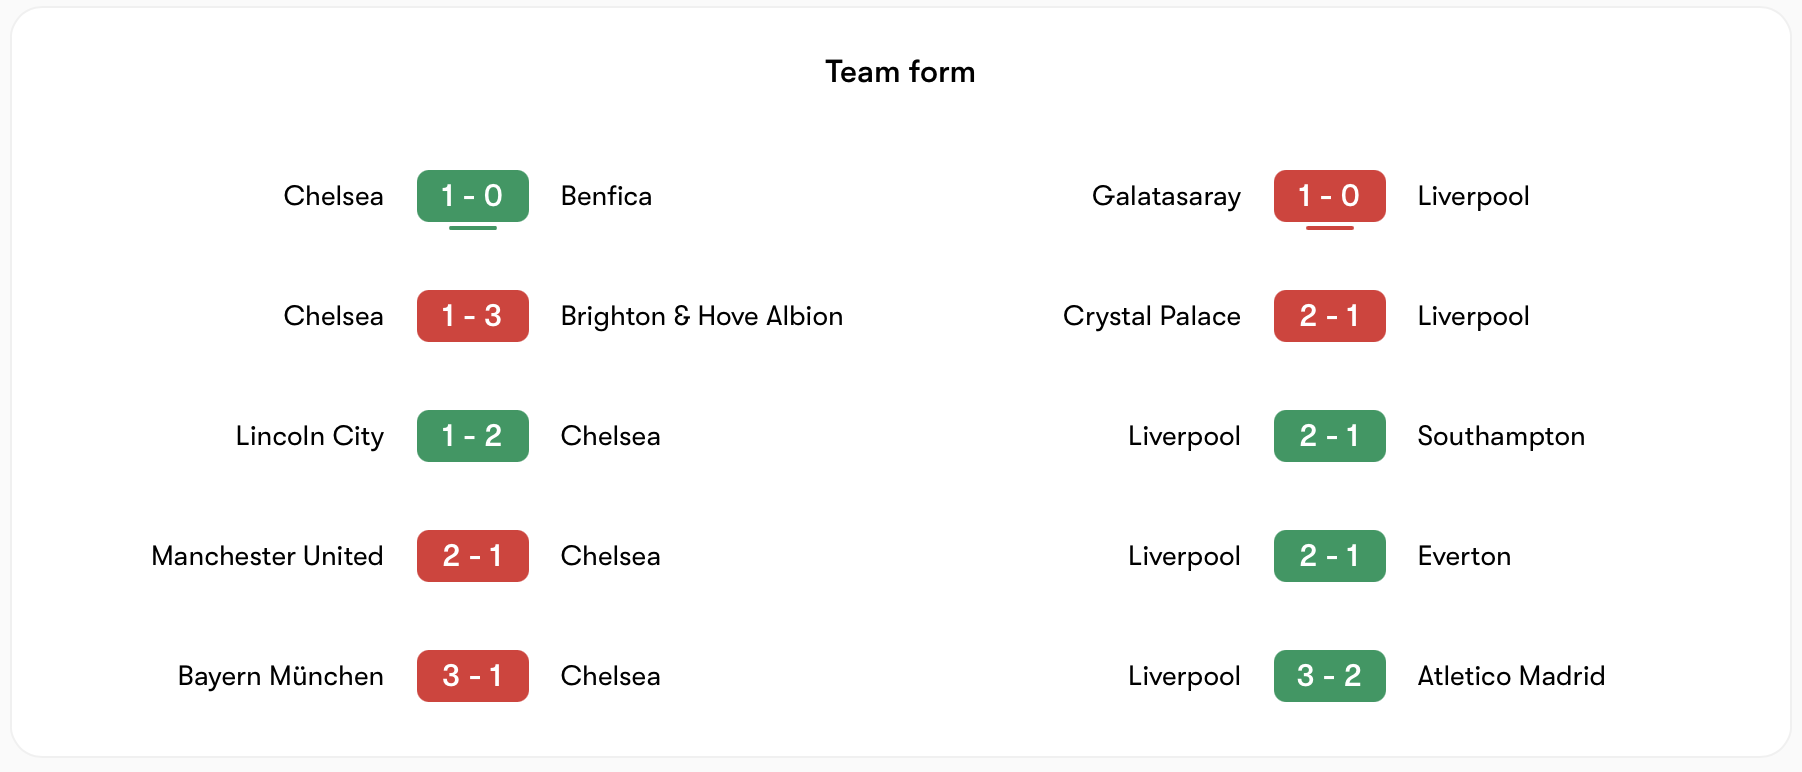This screenshot has height=772, width=1802.
Task: Click the Galatasaray 1 - 0 Liverpool score badge
Action: [x=1329, y=196]
